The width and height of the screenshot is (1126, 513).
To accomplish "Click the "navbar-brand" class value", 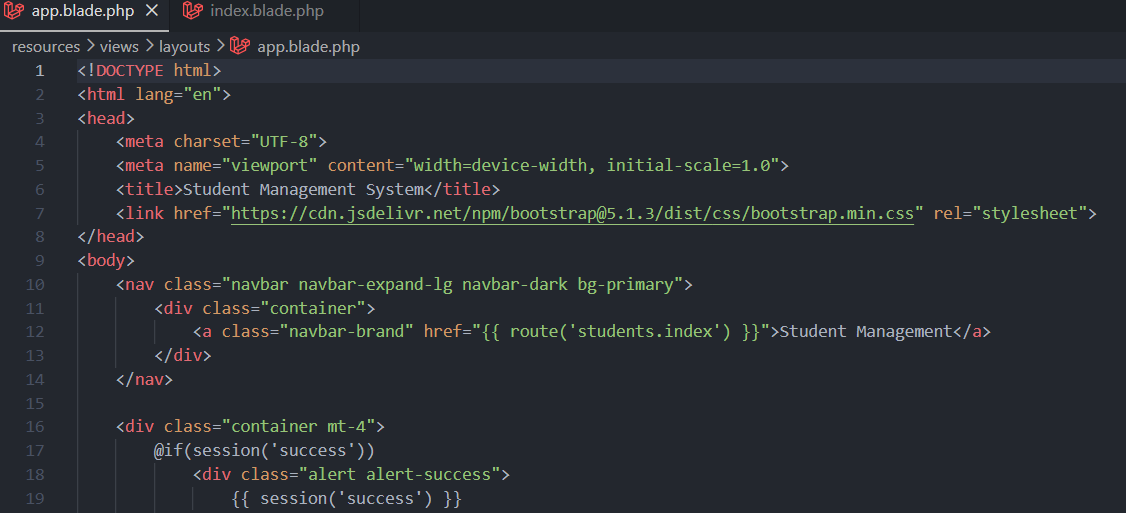I will pyautogui.click(x=347, y=332).
